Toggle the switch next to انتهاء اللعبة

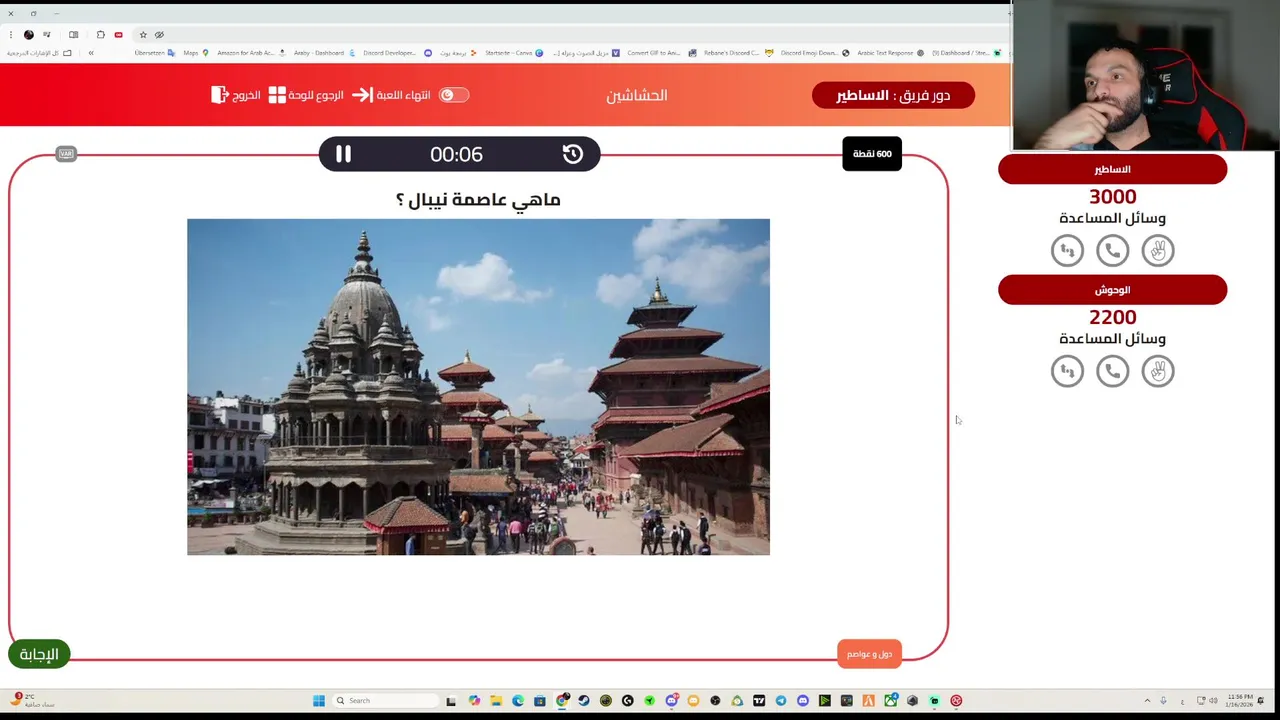(453, 95)
